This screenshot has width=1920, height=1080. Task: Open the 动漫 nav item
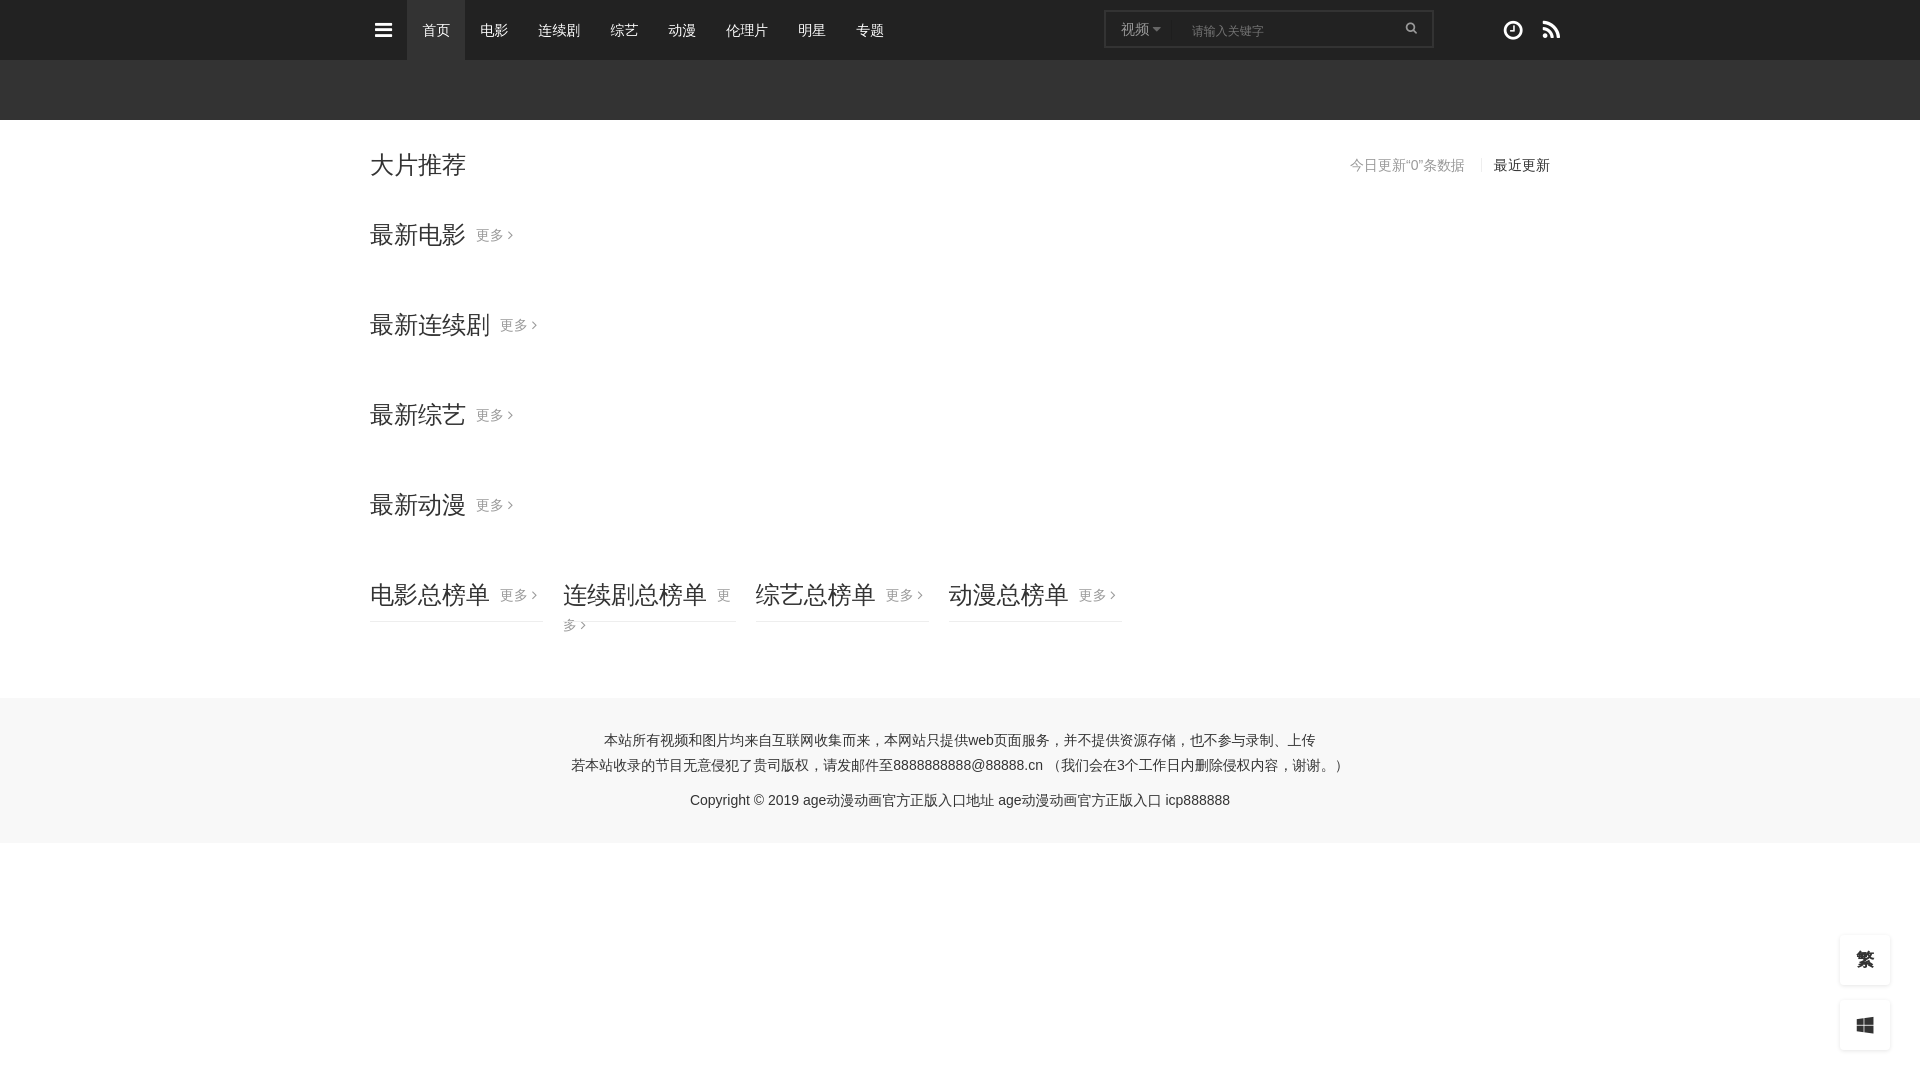click(682, 30)
